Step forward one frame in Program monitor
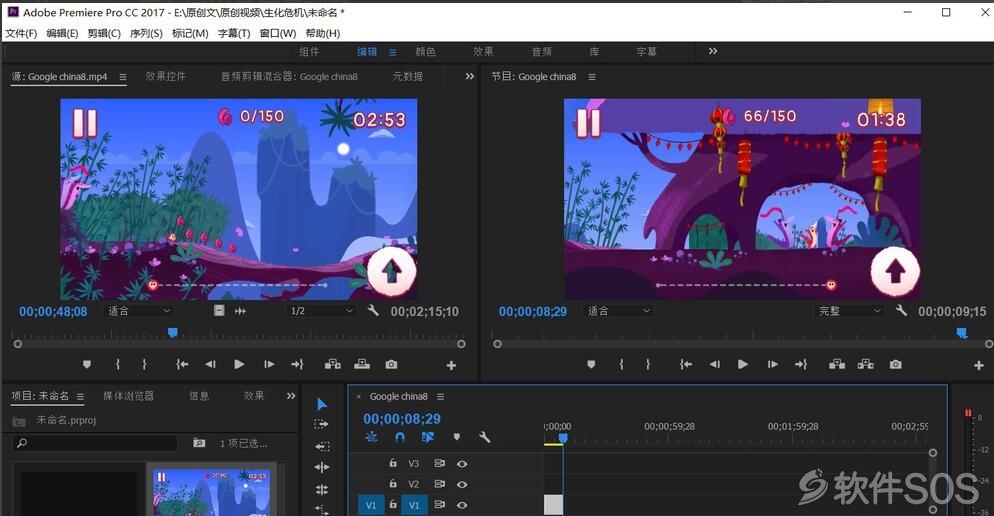This screenshot has height=516, width=994. (x=772, y=364)
